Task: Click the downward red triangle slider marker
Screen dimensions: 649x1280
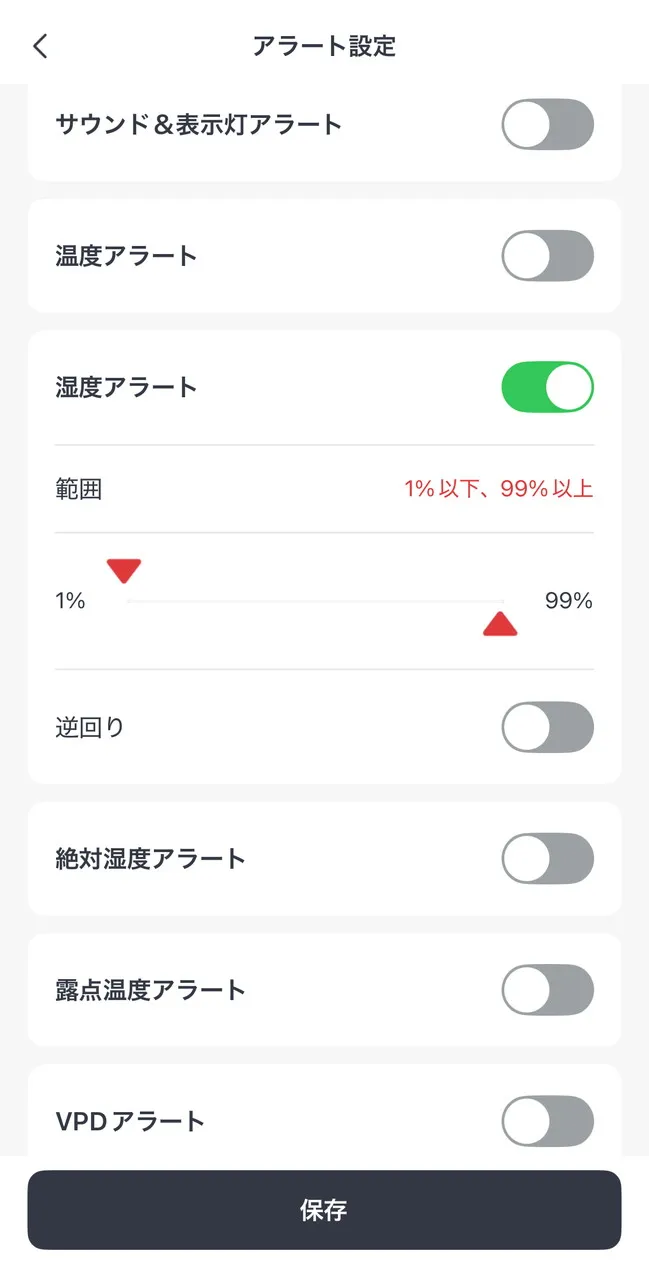Action: point(124,571)
